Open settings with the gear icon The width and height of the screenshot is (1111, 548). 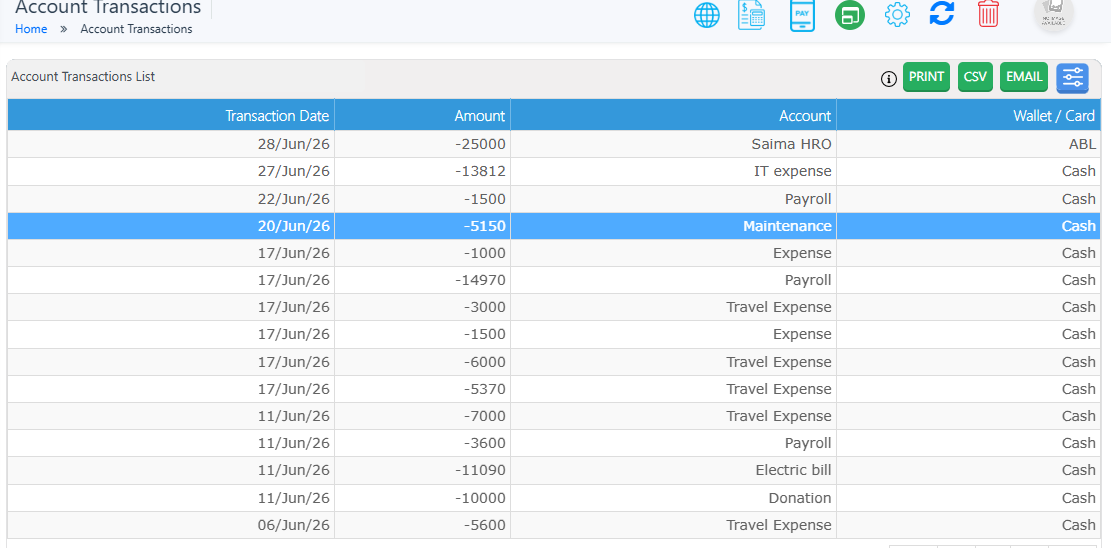coord(897,15)
